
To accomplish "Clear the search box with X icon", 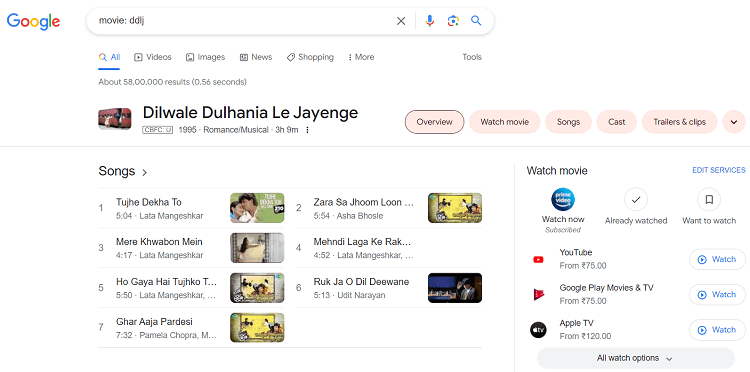I will (x=401, y=21).
